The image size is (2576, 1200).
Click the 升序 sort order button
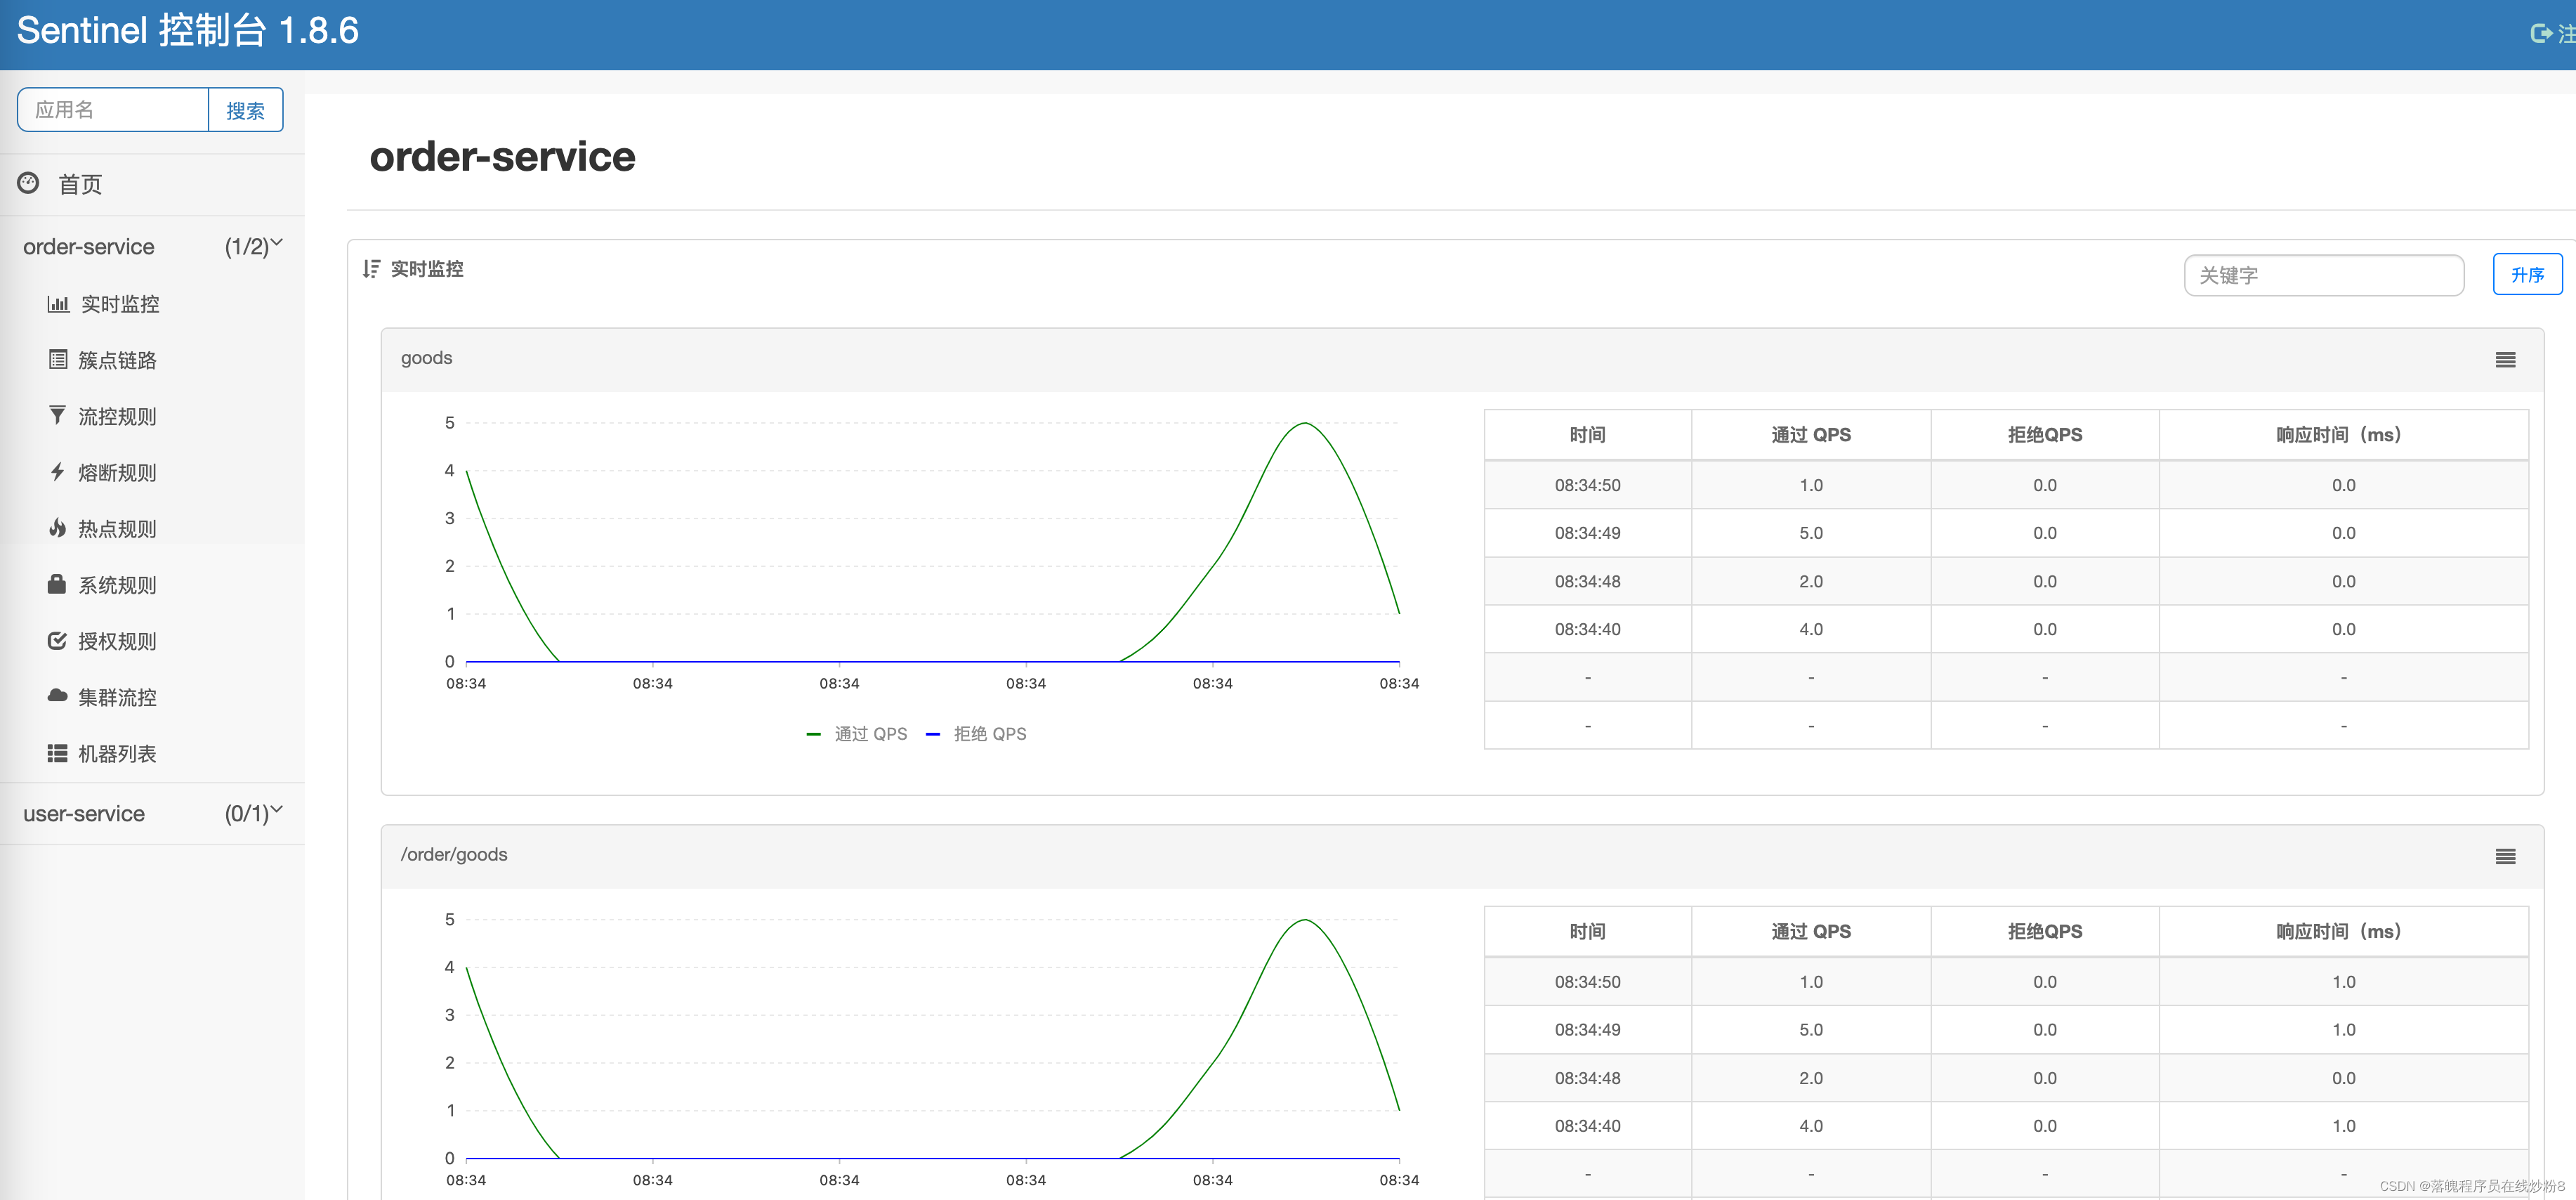click(x=2527, y=274)
